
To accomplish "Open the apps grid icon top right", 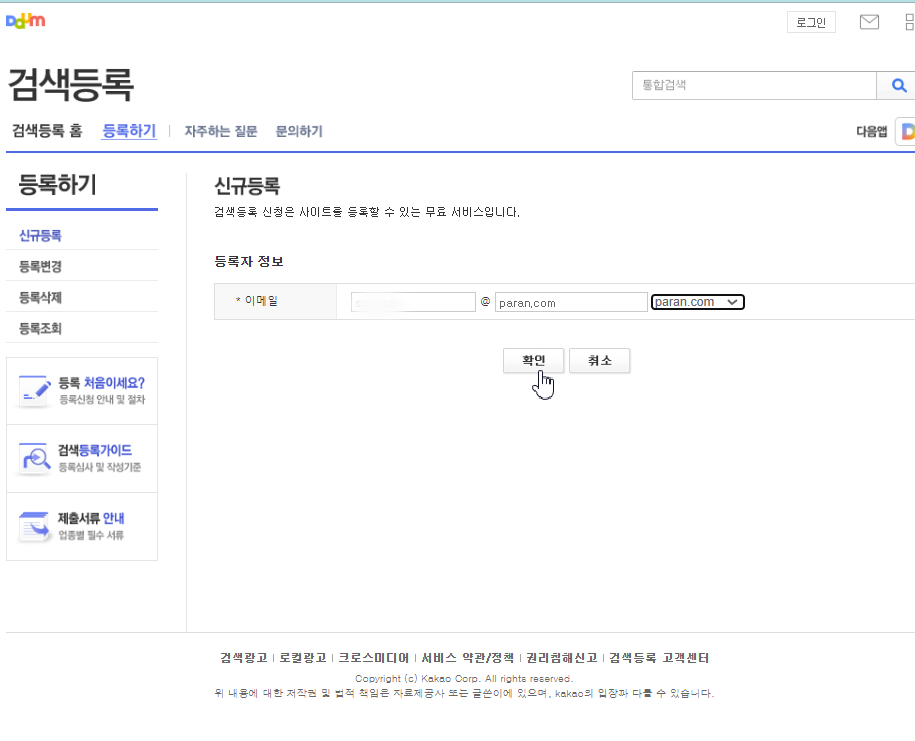I will (908, 21).
